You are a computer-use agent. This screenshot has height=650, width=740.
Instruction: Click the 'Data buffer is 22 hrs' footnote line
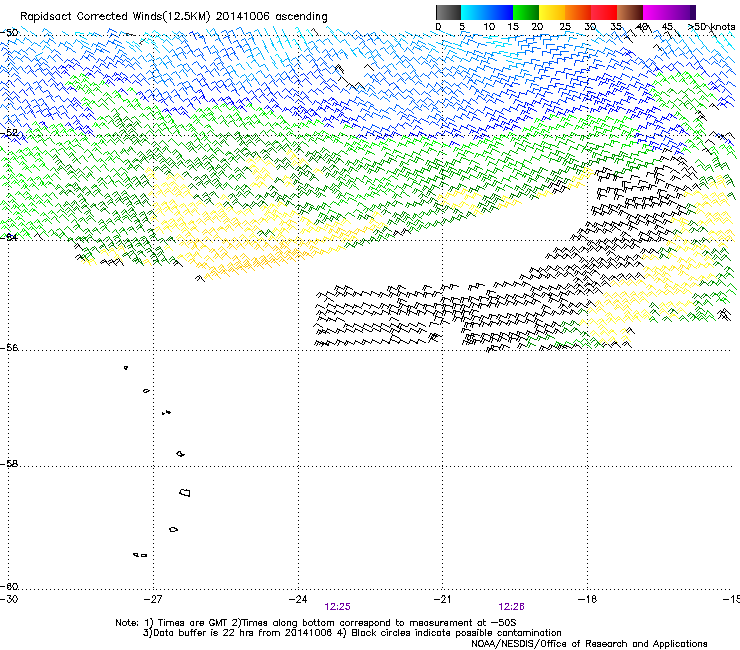pyautogui.click(x=352, y=633)
